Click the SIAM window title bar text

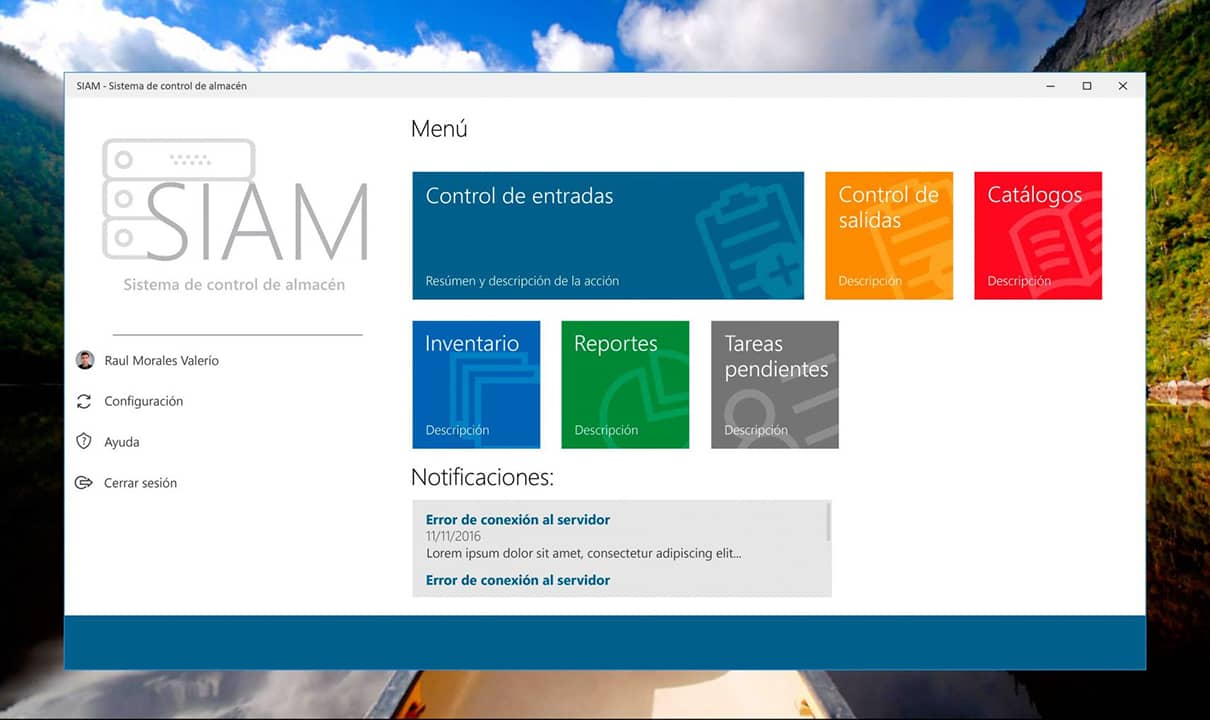[x=161, y=86]
